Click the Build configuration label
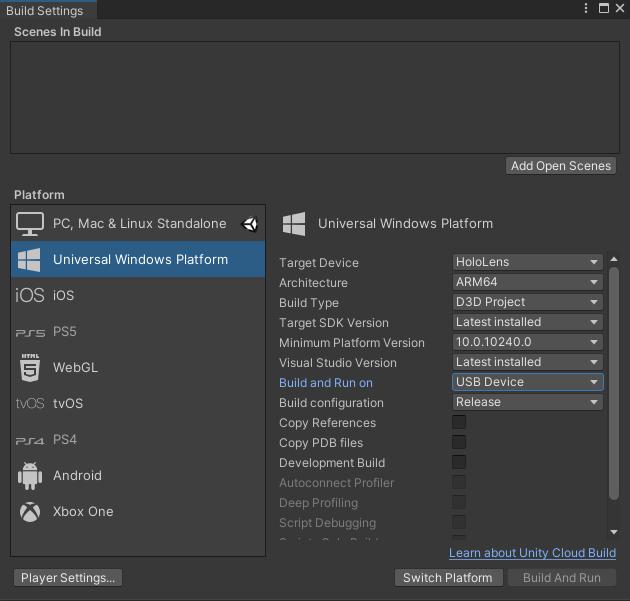The image size is (630, 601). [x=331, y=403]
